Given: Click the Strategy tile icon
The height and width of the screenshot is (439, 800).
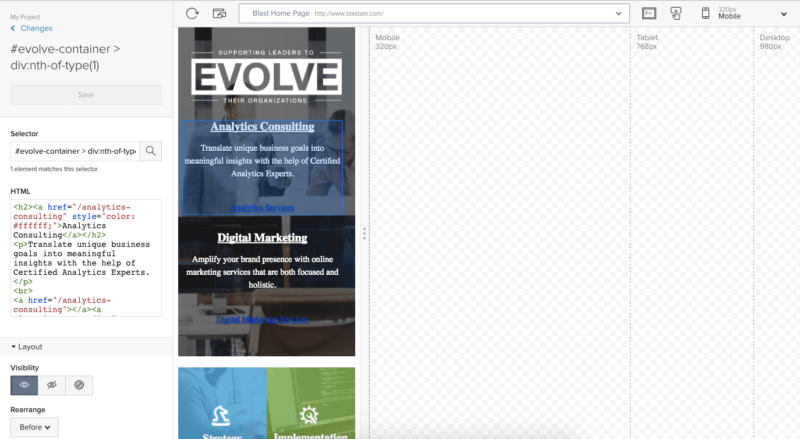Looking at the screenshot, I should pyautogui.click(x=221, y=416).
